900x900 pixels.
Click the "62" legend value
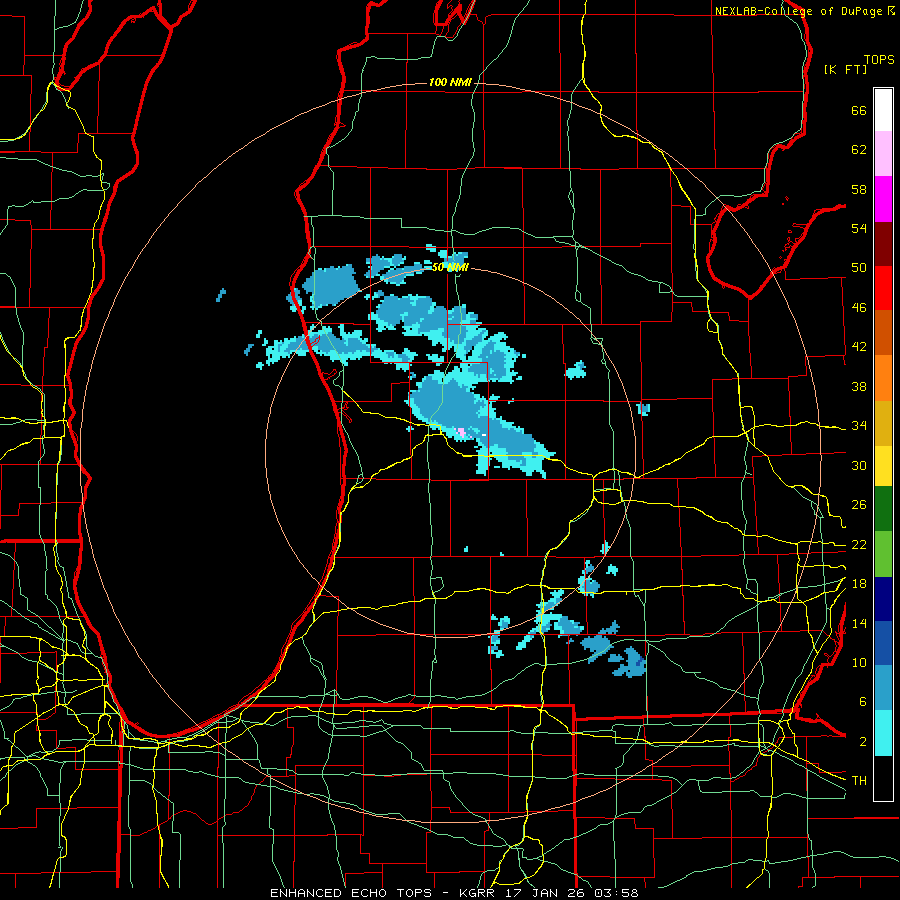click(859, 150)
